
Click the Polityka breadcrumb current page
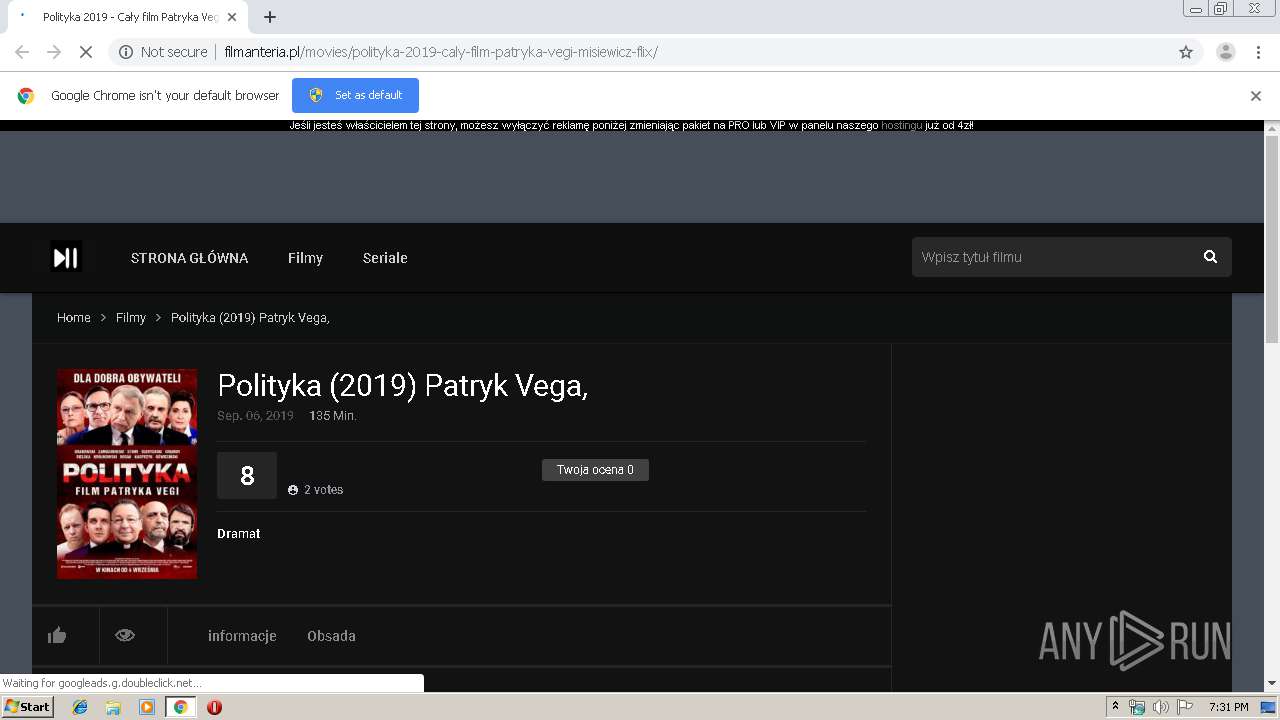250,317
